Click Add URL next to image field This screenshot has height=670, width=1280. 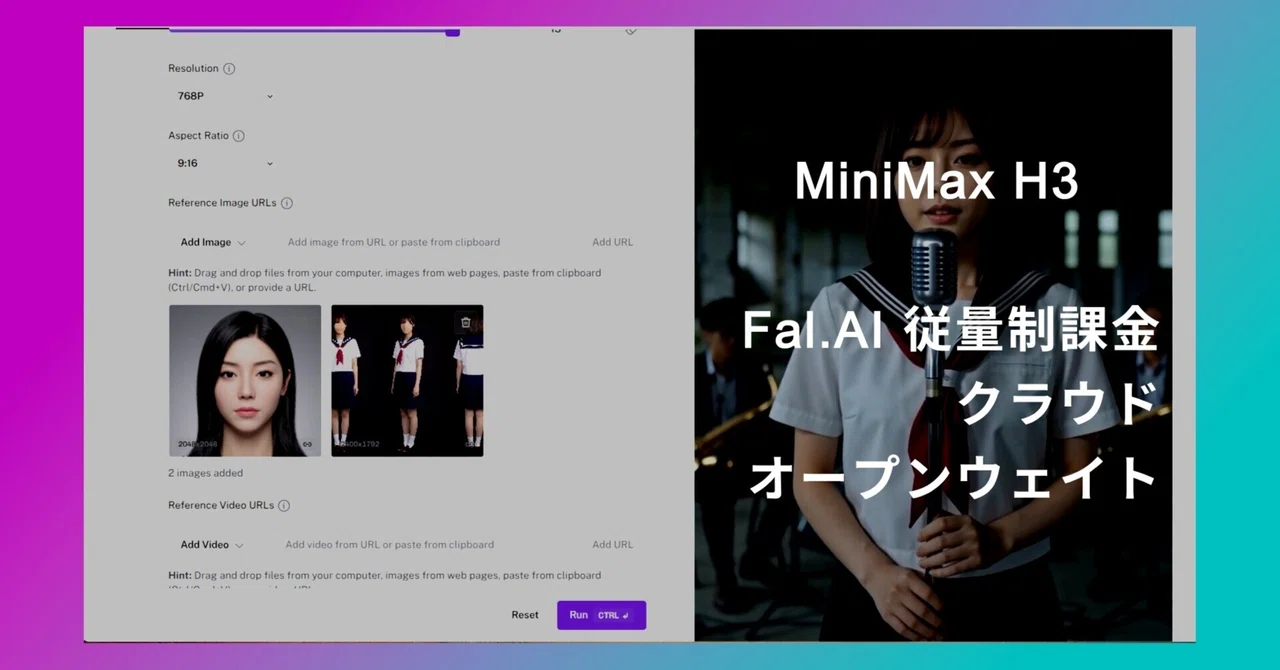point(612,242)
